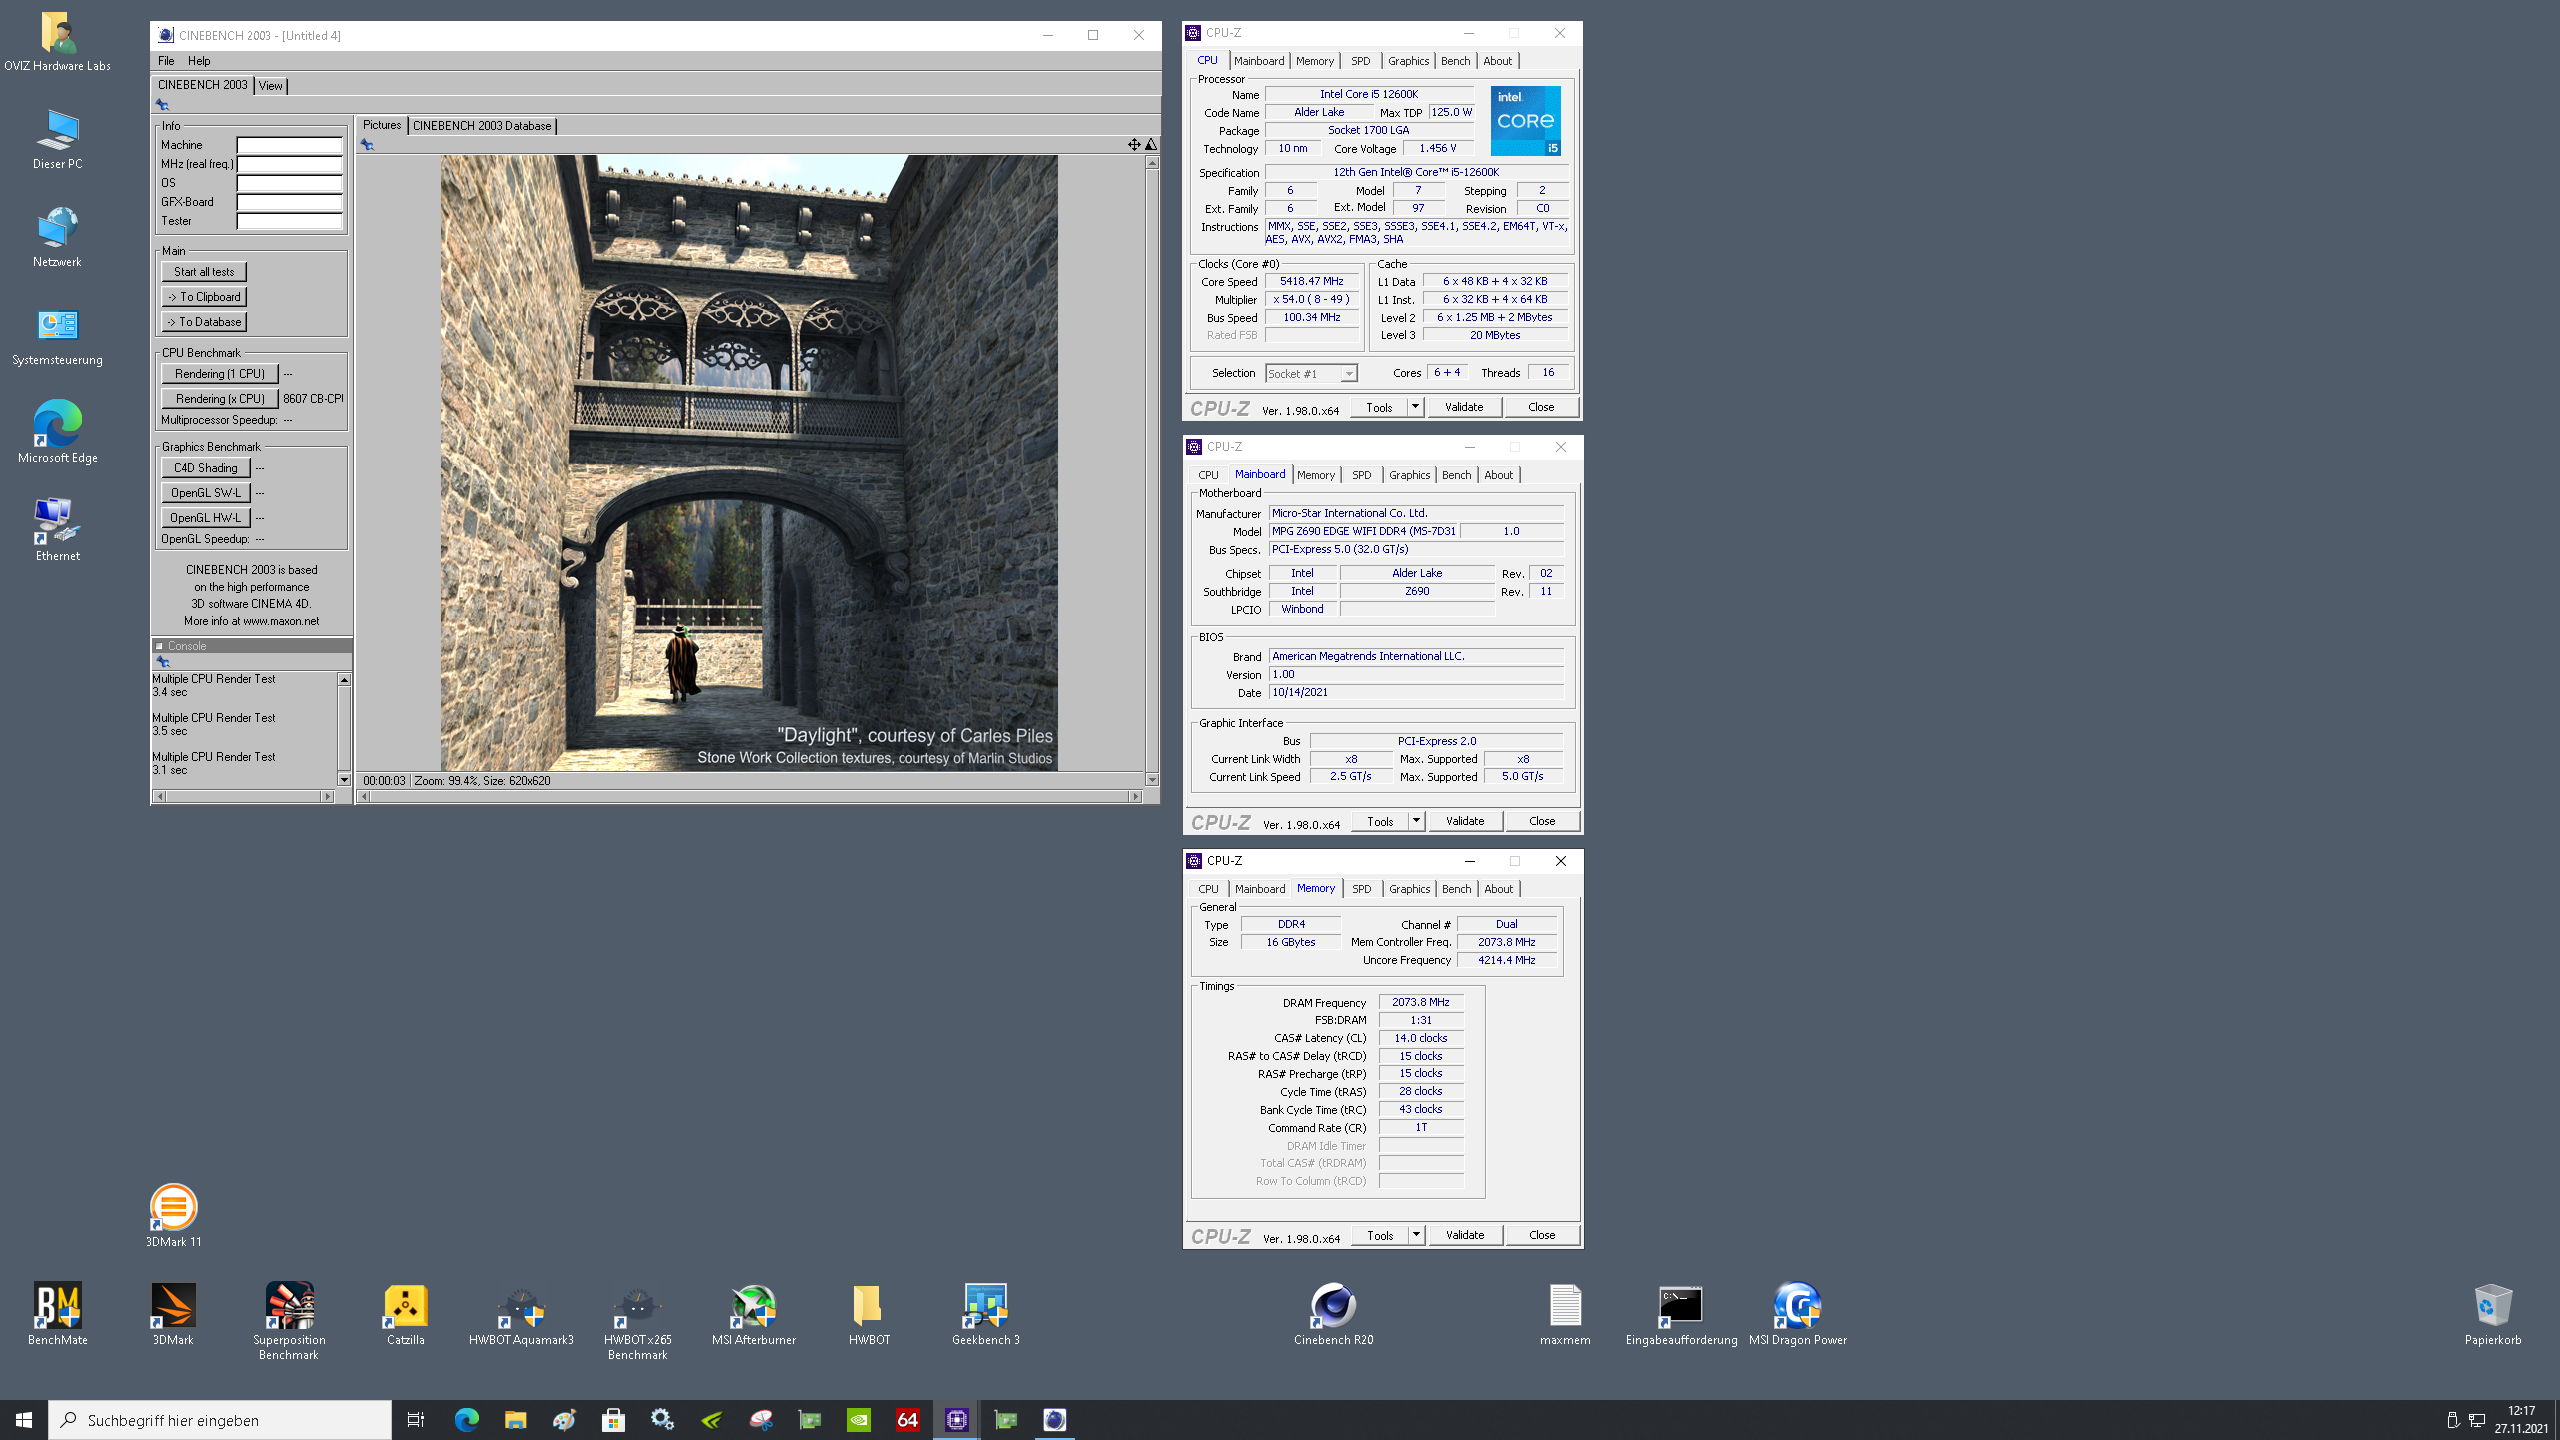Run OpenGL HW-L benchmark
Viewport: 2560px width, 1440px height.
pyautogui.click(x=206, y=518)
